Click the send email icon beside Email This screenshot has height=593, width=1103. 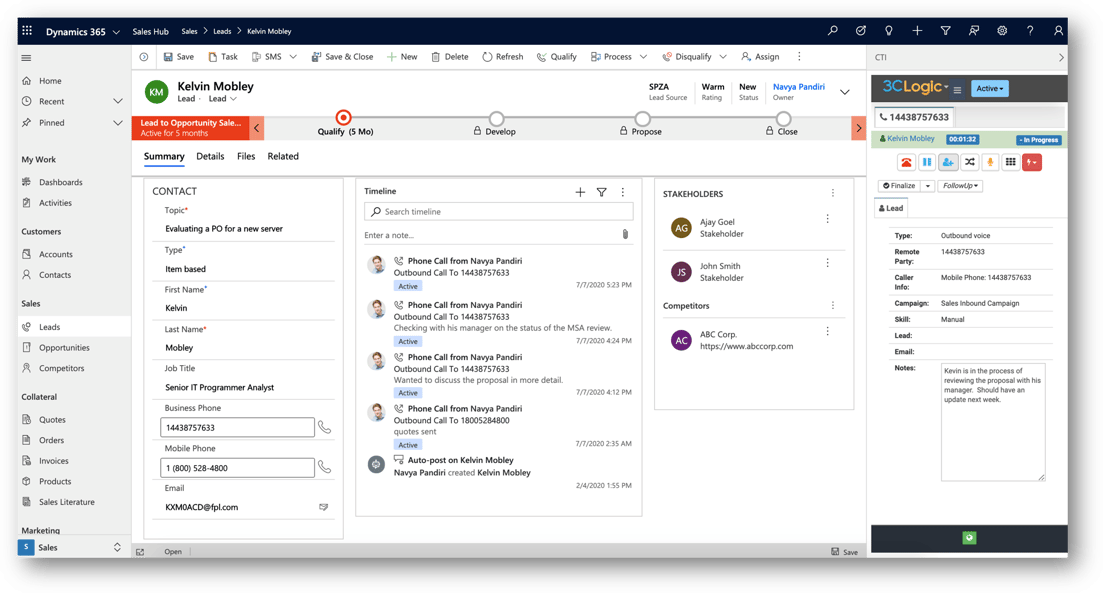coord(324,506)
